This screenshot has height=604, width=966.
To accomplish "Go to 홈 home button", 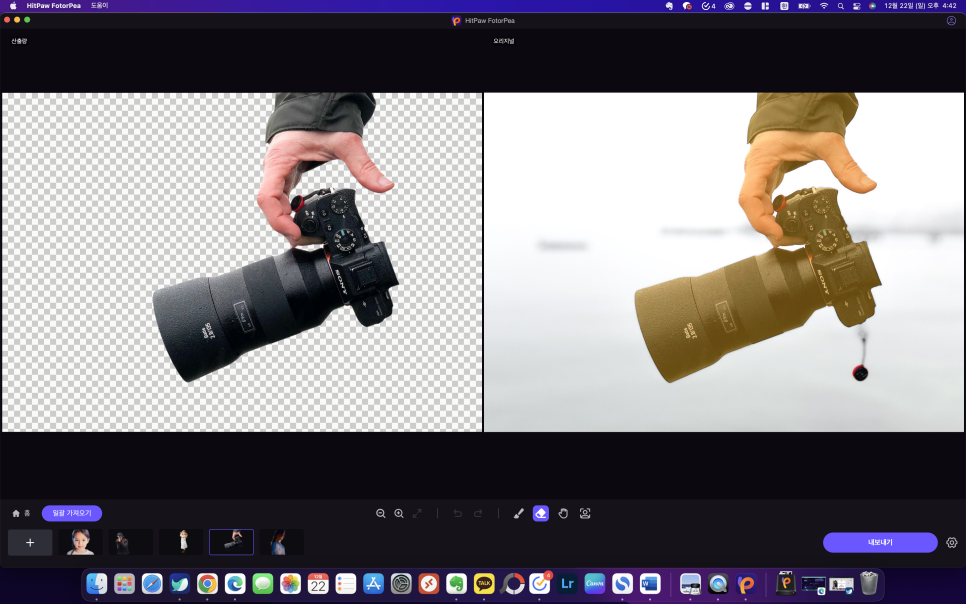I will (21, 513).
